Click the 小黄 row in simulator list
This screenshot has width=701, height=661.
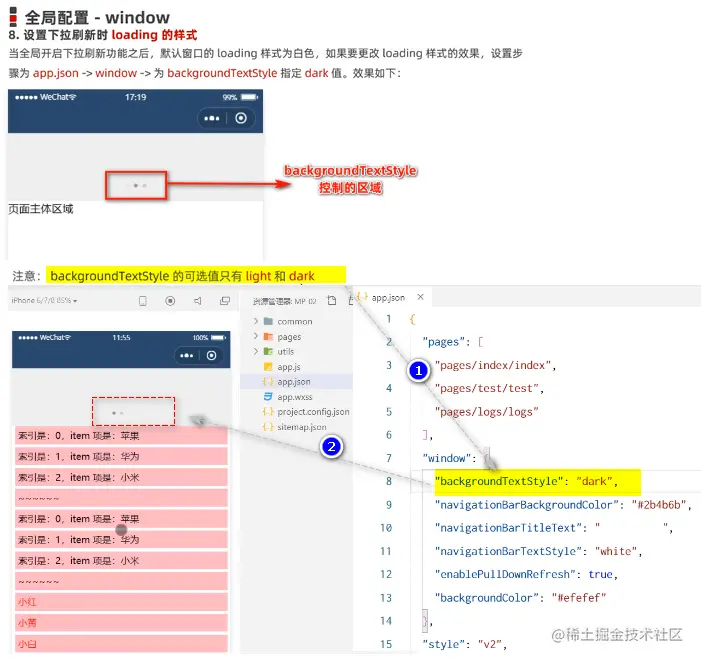pyautogui.click(x=121, y=623)
